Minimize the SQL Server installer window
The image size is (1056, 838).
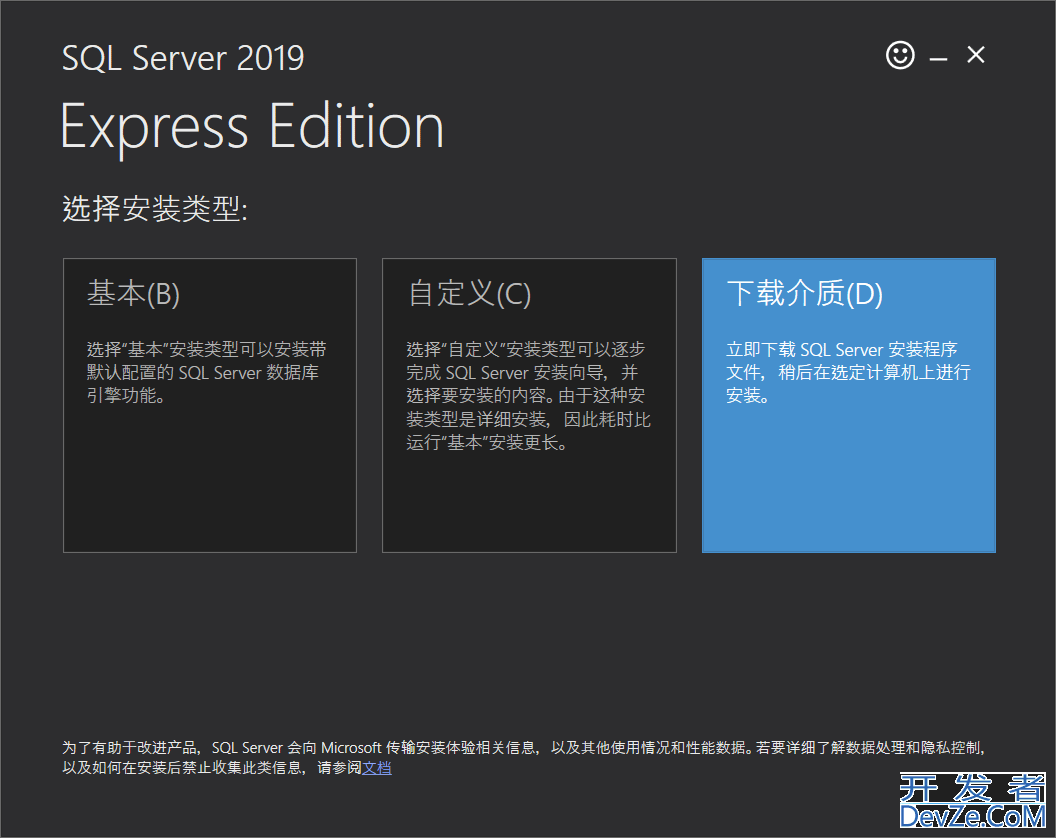(x=938, y=59)
